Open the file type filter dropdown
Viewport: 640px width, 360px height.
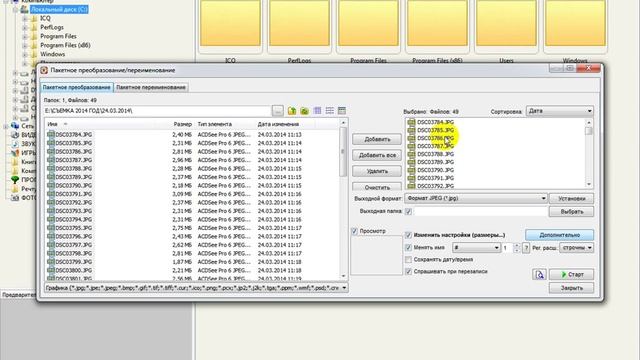[x=196, y=288]
